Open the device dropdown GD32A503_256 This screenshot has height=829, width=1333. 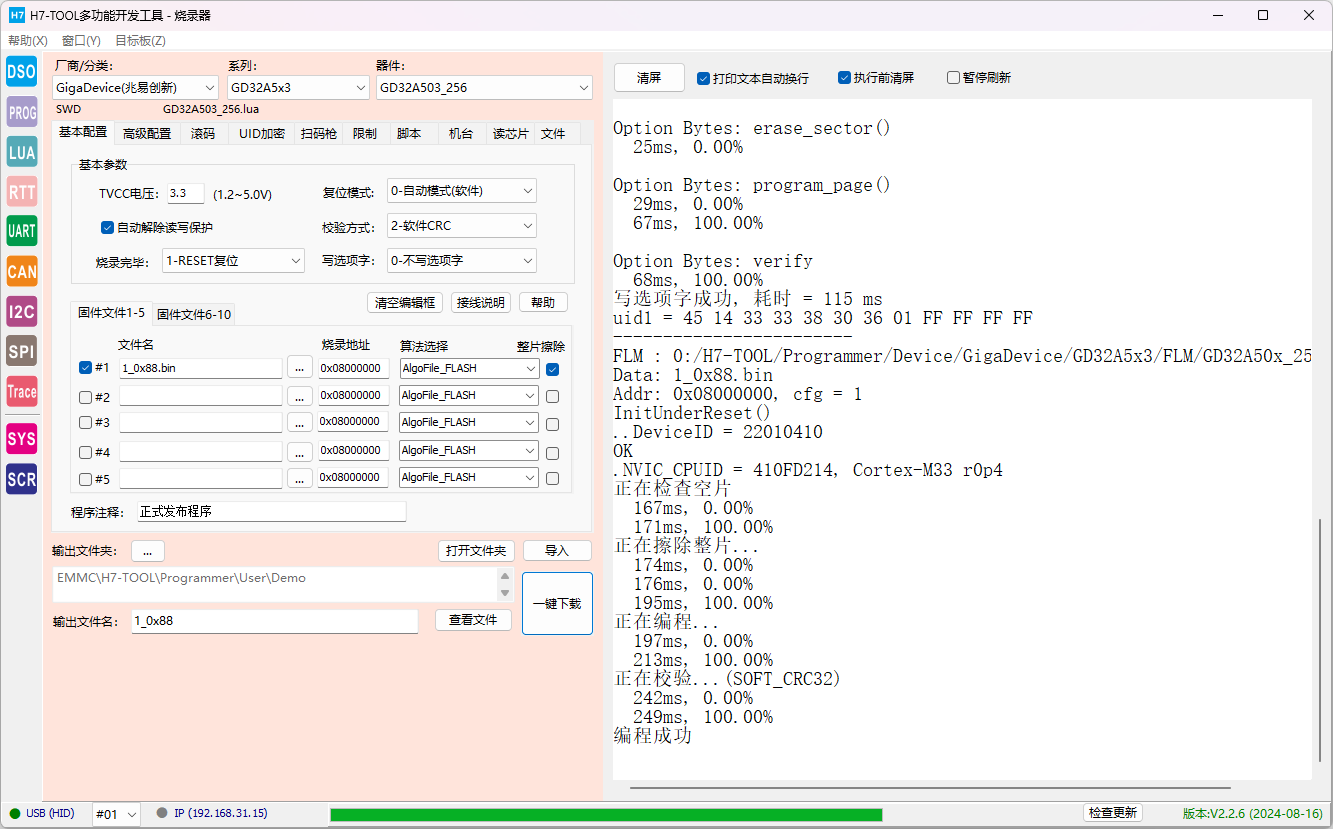coord(485,87)
